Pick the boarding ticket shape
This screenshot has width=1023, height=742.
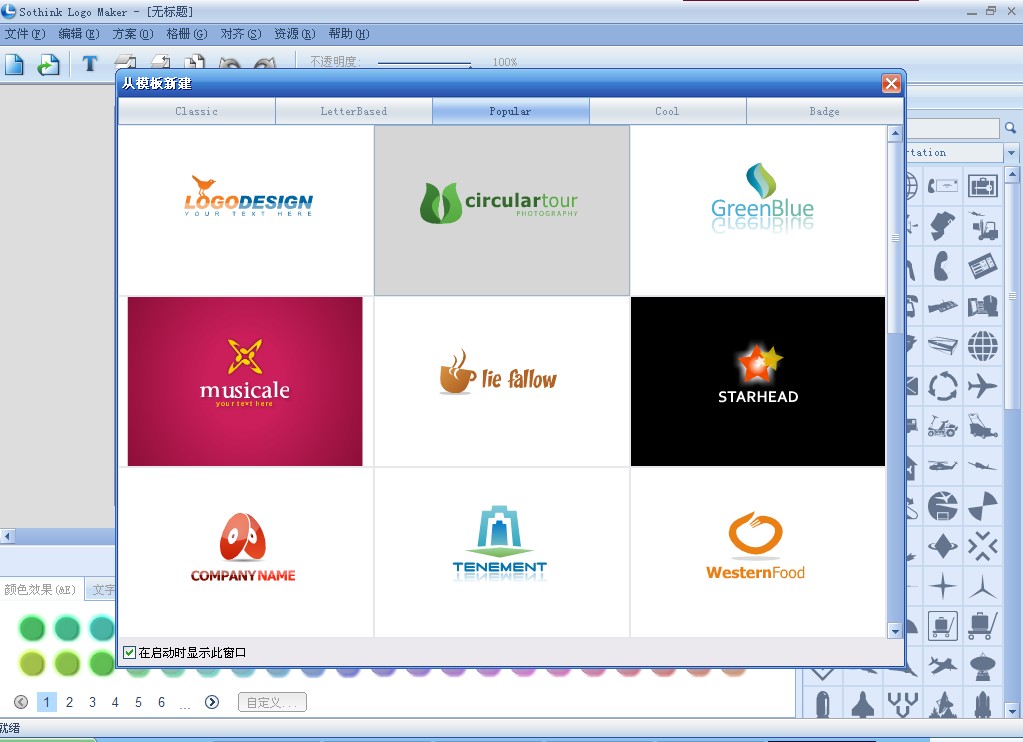coord(983,266)
